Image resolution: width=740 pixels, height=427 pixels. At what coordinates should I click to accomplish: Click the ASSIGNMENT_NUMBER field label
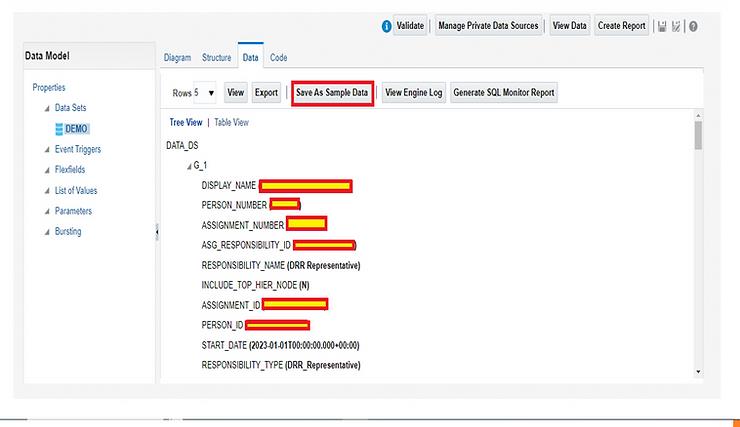[x=243, y=225]
